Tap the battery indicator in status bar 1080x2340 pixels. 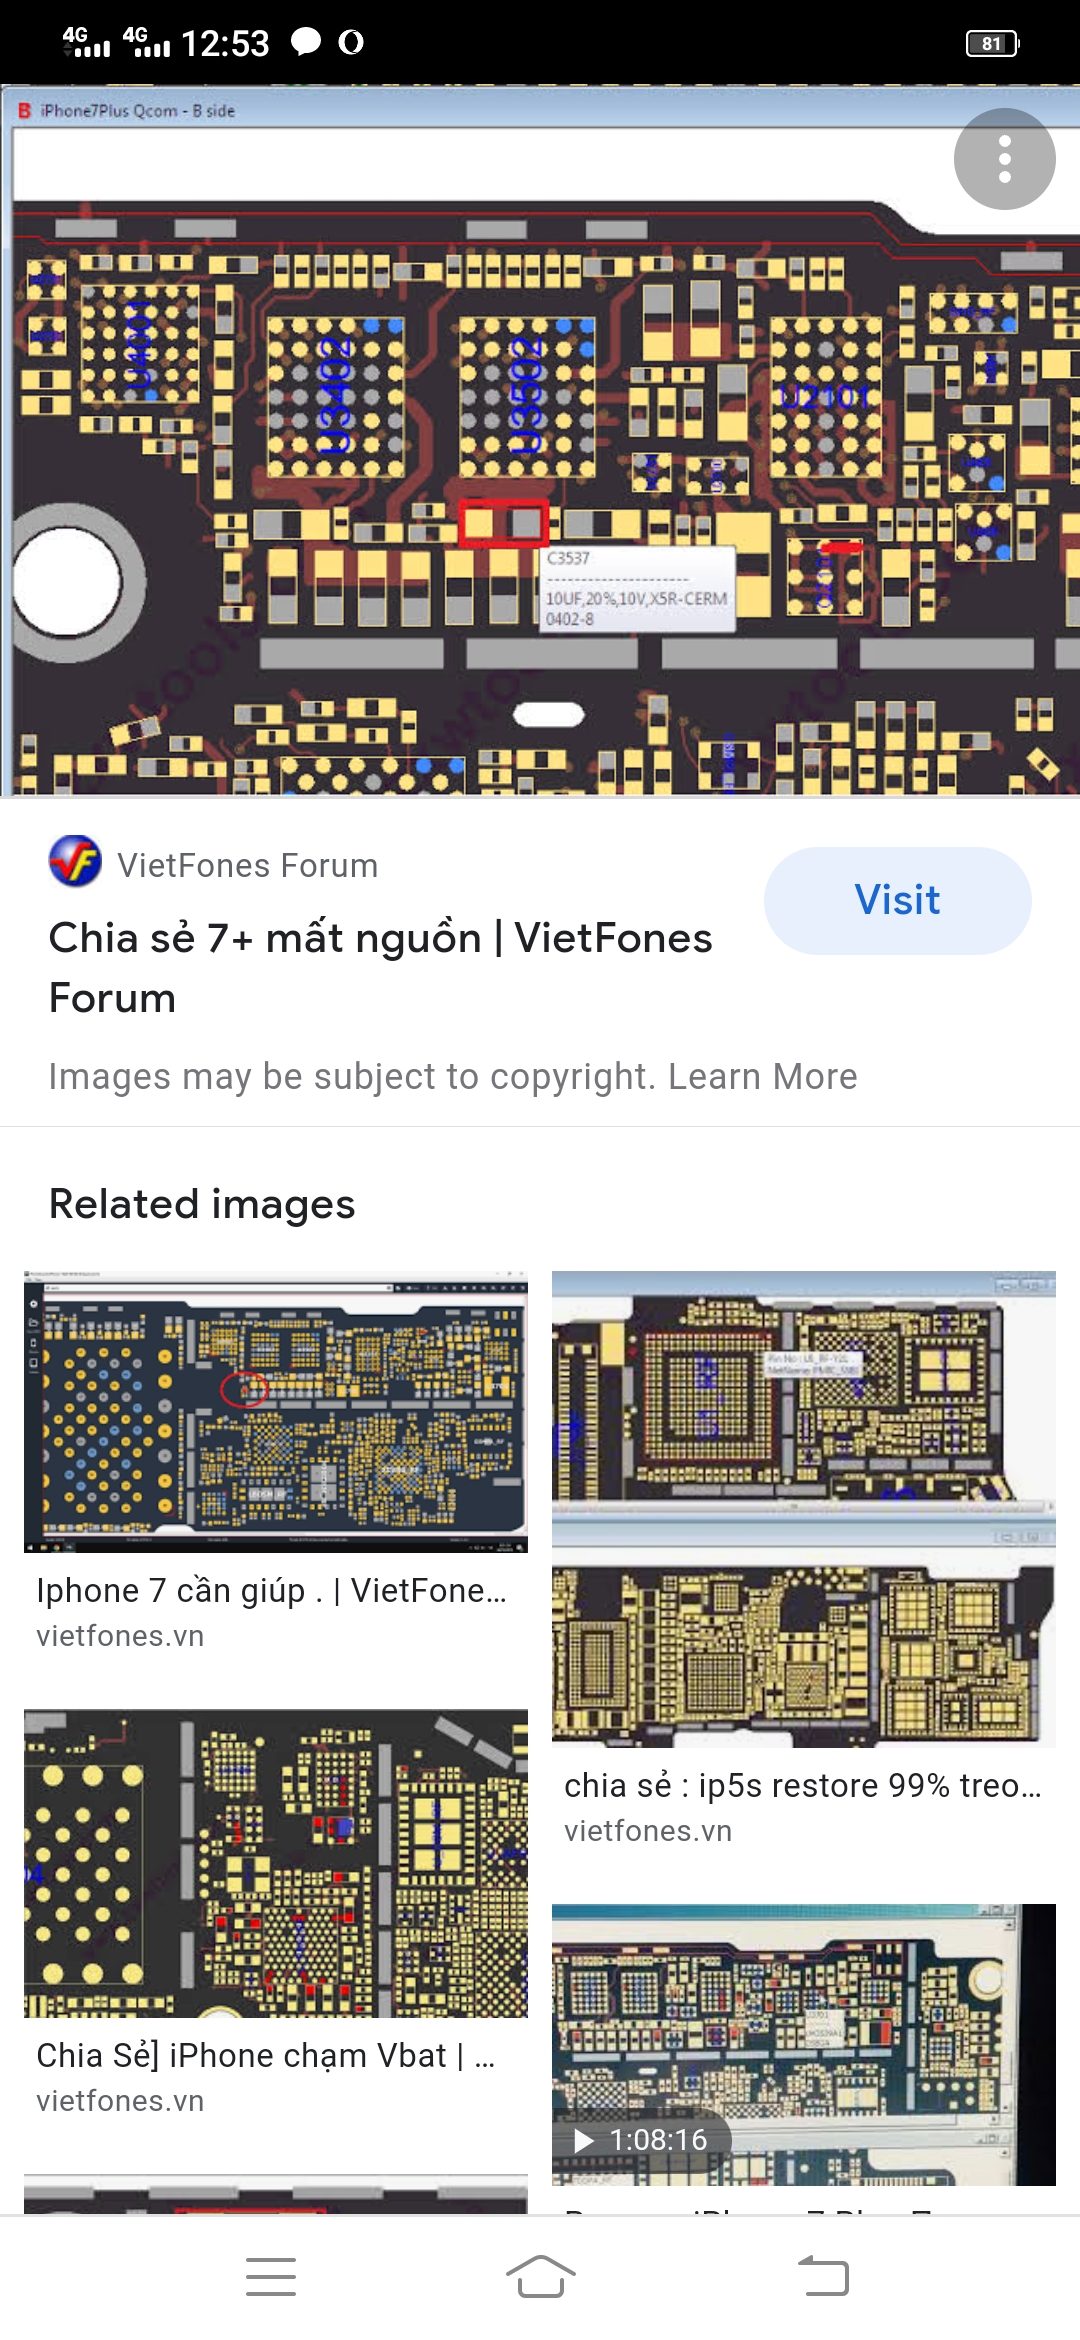[992, 43]
